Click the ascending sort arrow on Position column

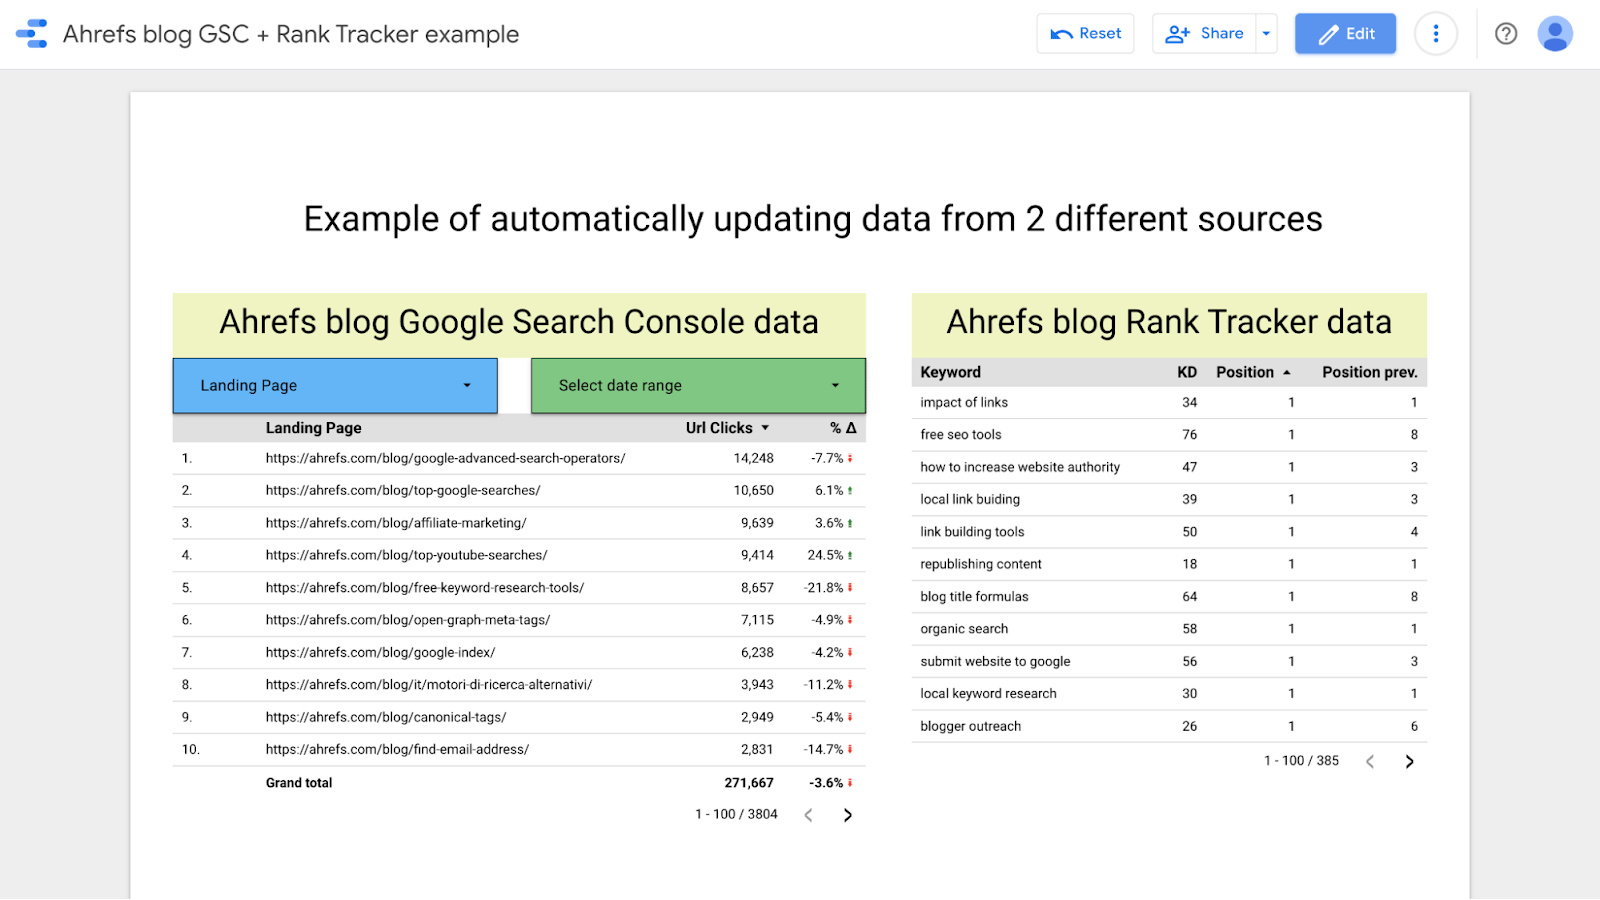[x=1288, y=371]
